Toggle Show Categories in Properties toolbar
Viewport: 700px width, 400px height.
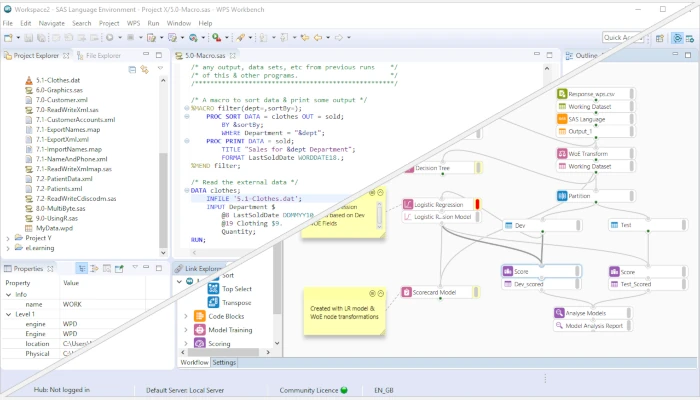pos(82,268)
